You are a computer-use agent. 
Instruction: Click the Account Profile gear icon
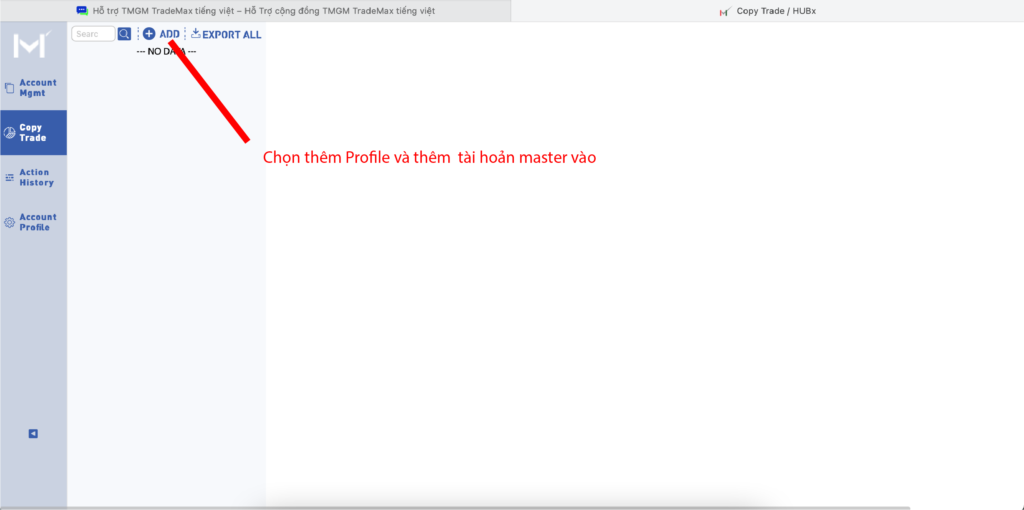pos(9,222)
